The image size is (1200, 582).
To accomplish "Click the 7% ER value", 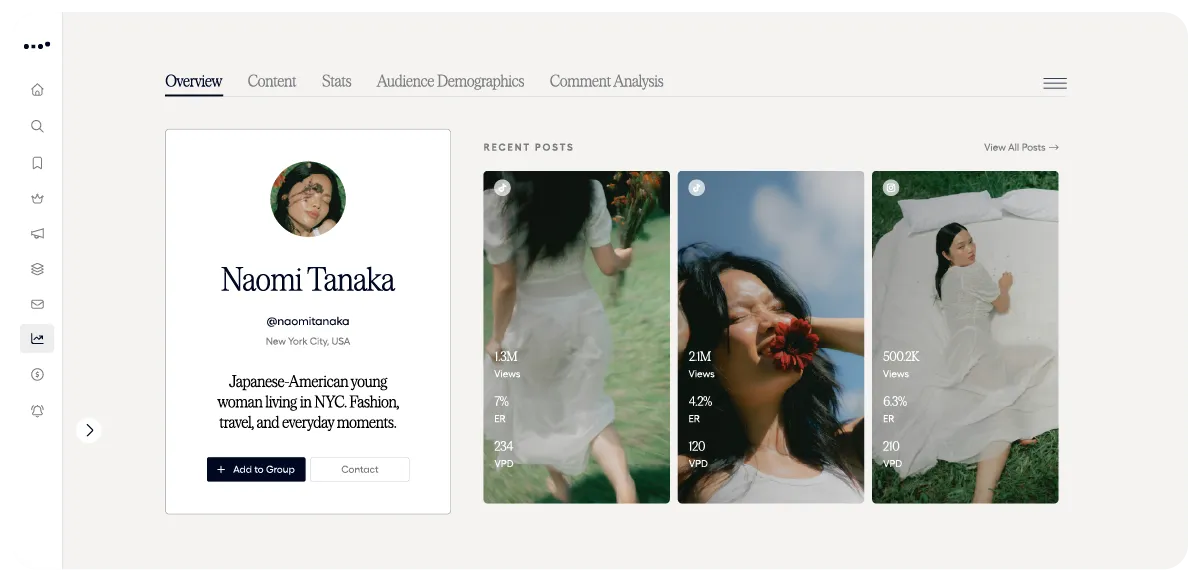I will pos(501,401).
